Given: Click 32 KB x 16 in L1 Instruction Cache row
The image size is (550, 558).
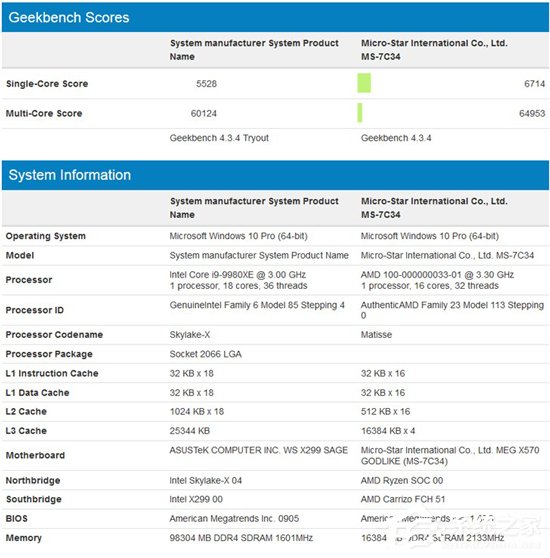Looking at the screenshot, I should pos(383,373).
